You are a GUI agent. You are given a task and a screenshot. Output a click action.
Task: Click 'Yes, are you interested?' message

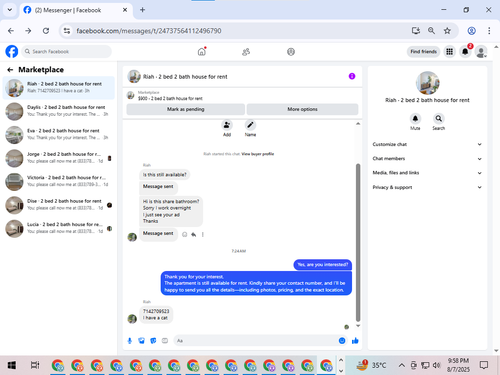(x=323, y=265)
